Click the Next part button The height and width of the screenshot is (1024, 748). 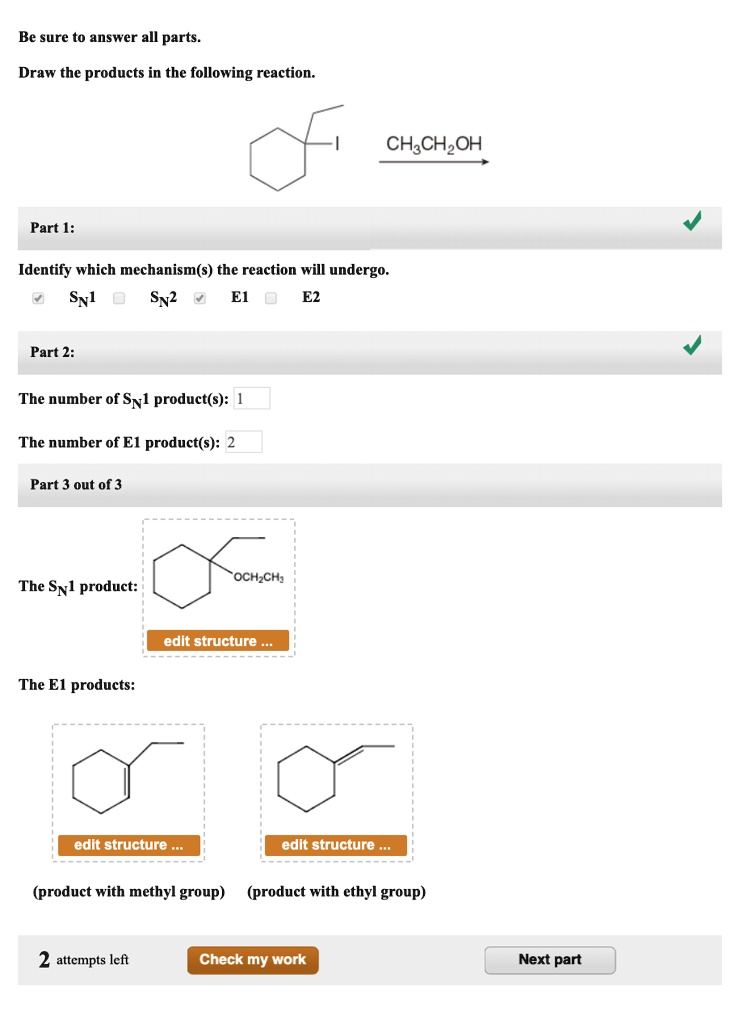coord(550,959)
